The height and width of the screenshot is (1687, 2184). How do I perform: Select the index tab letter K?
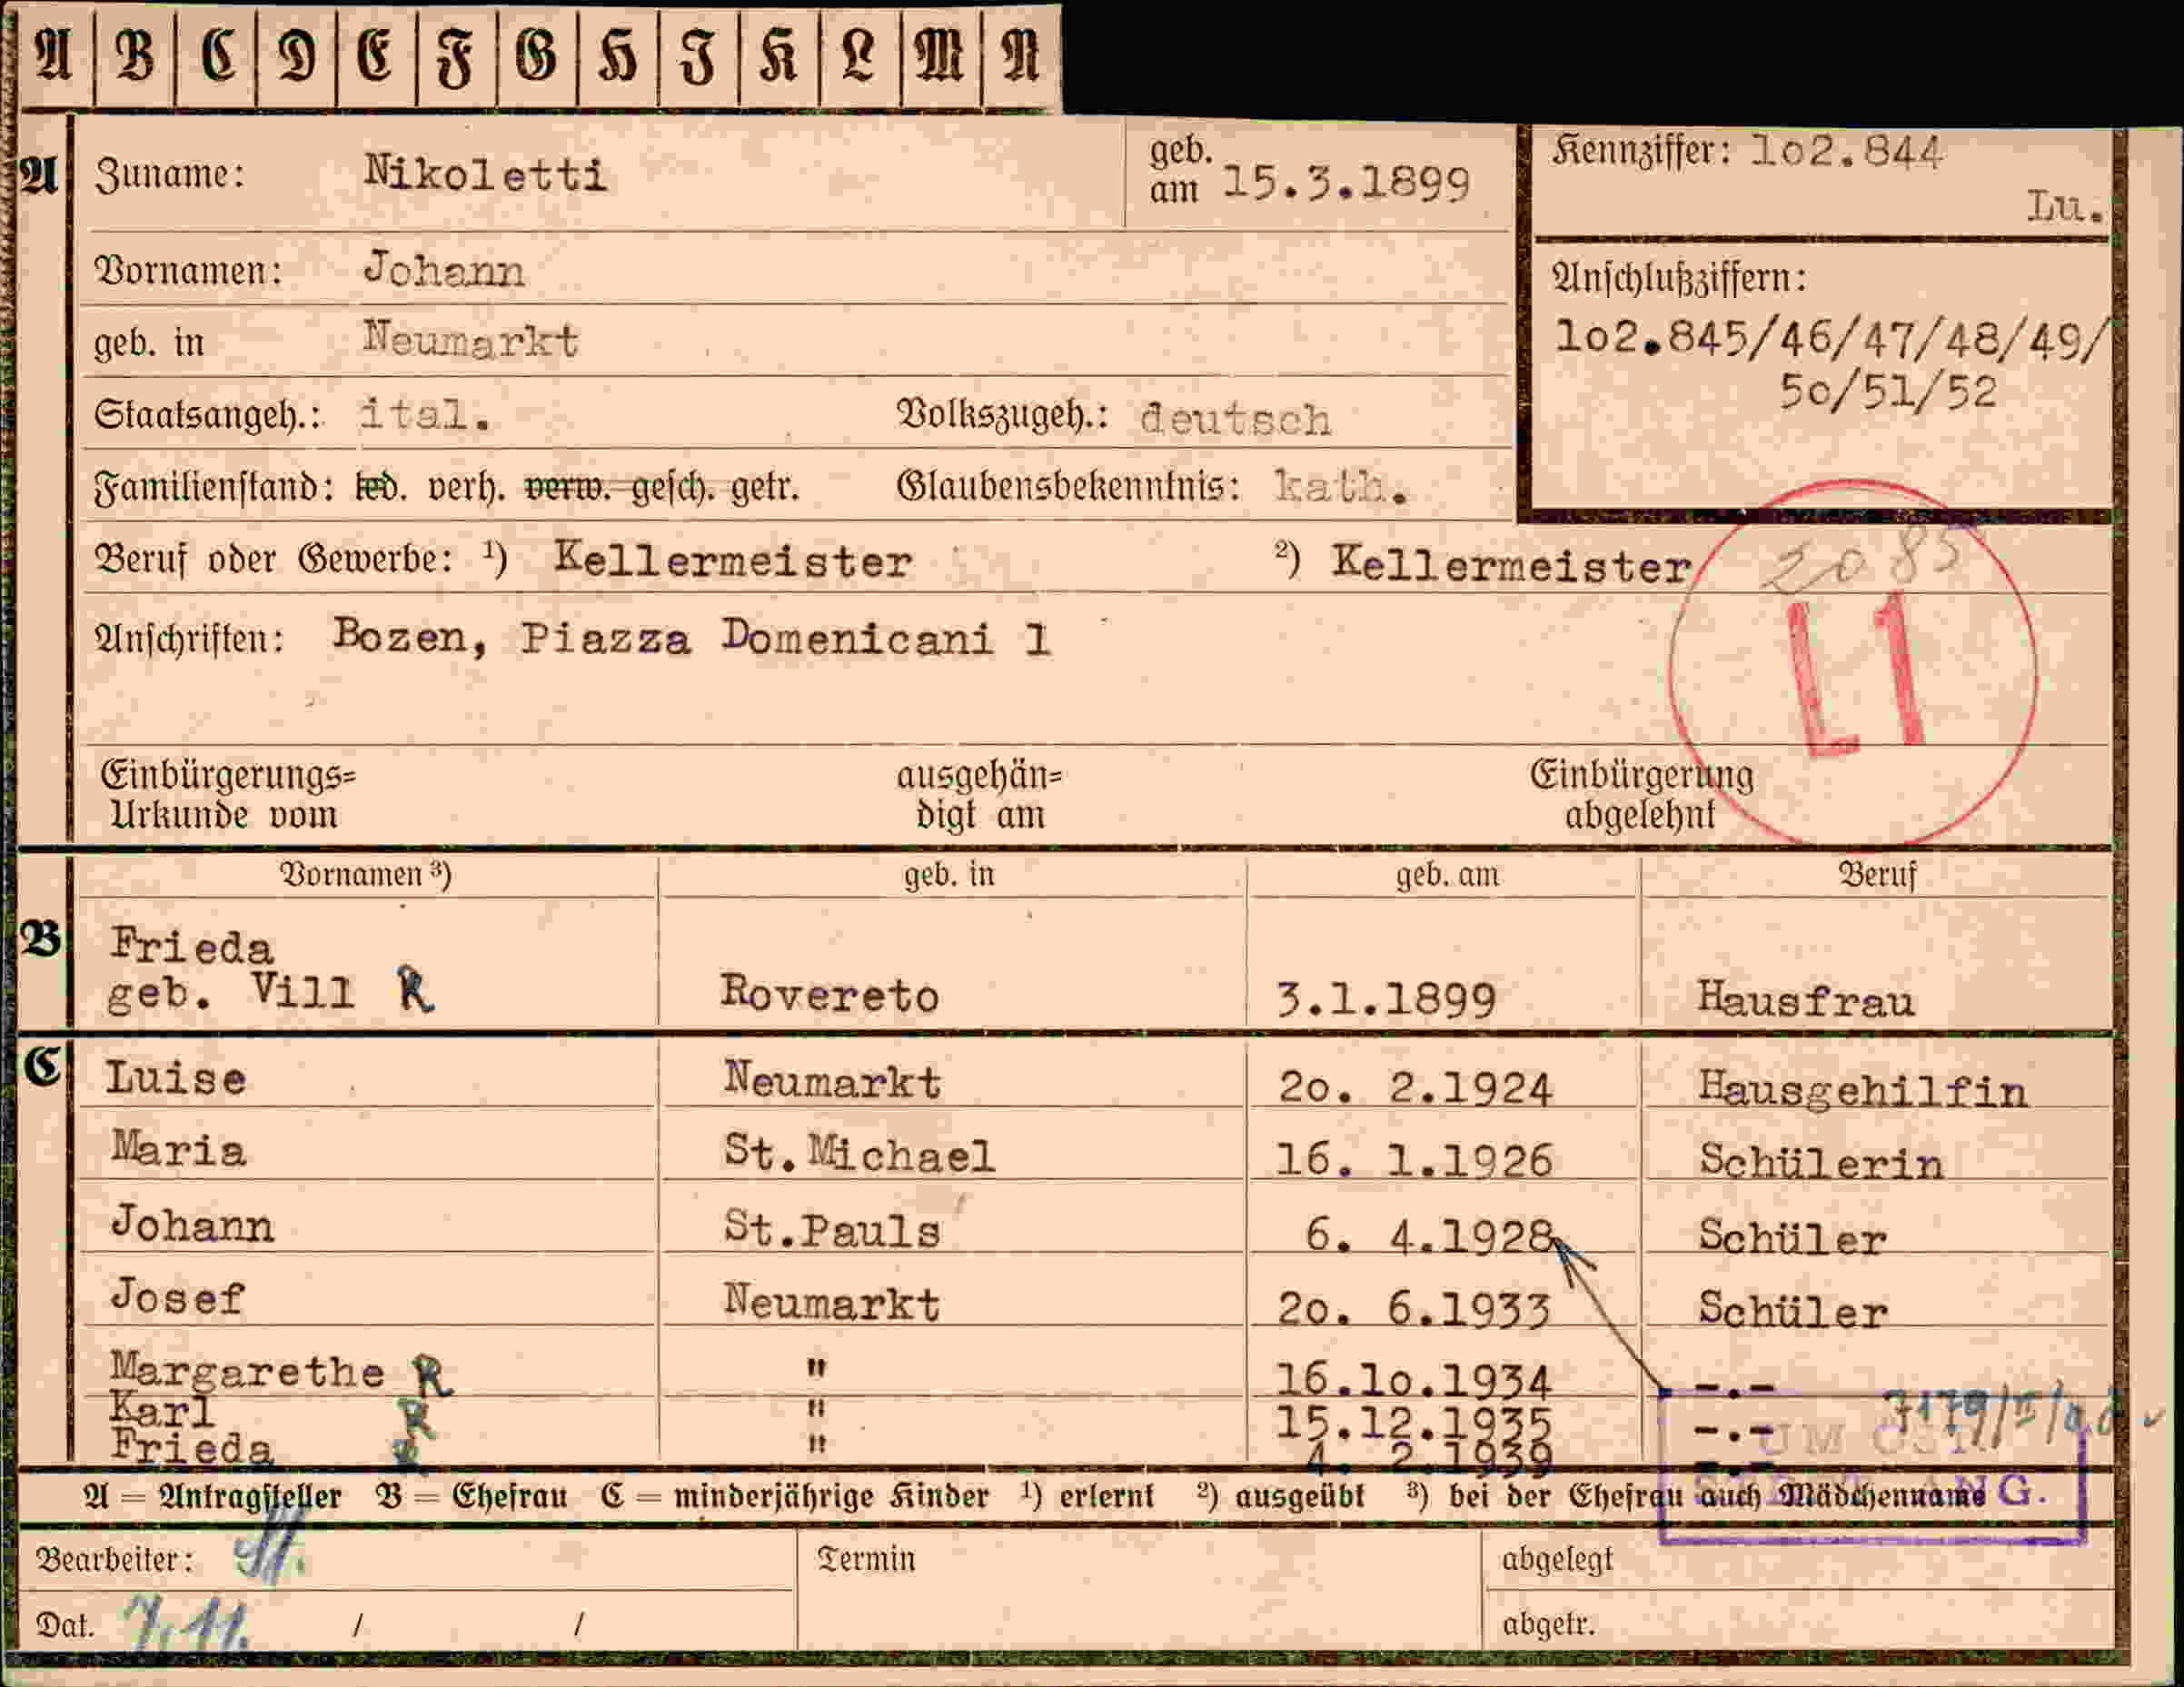pyautogui.click(x=779, y=55)
